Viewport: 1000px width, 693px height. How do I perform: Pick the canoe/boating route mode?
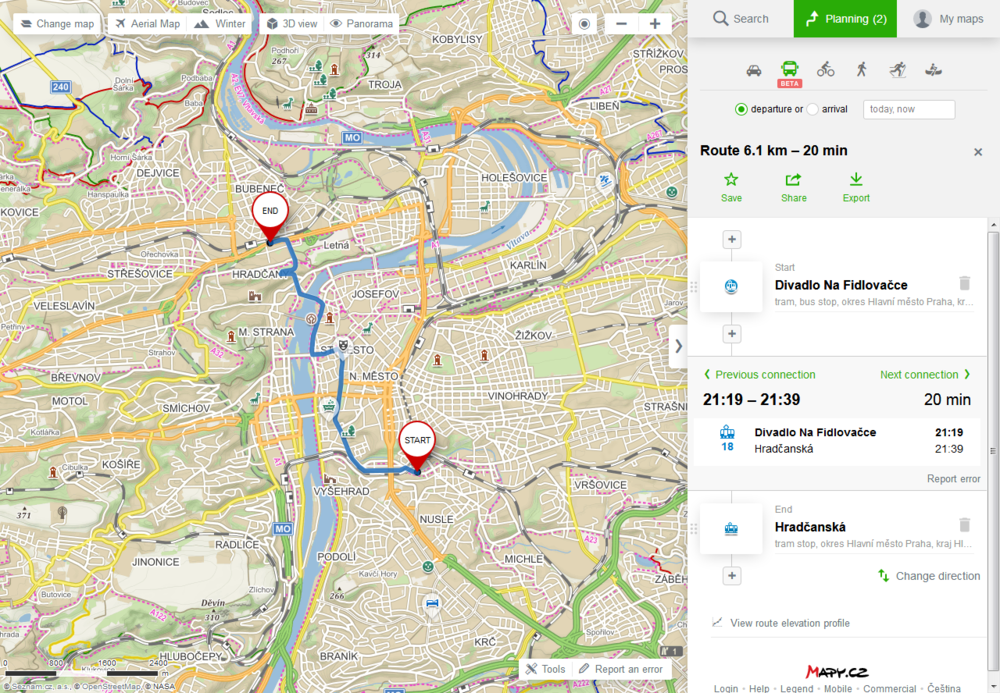[933, 69]
